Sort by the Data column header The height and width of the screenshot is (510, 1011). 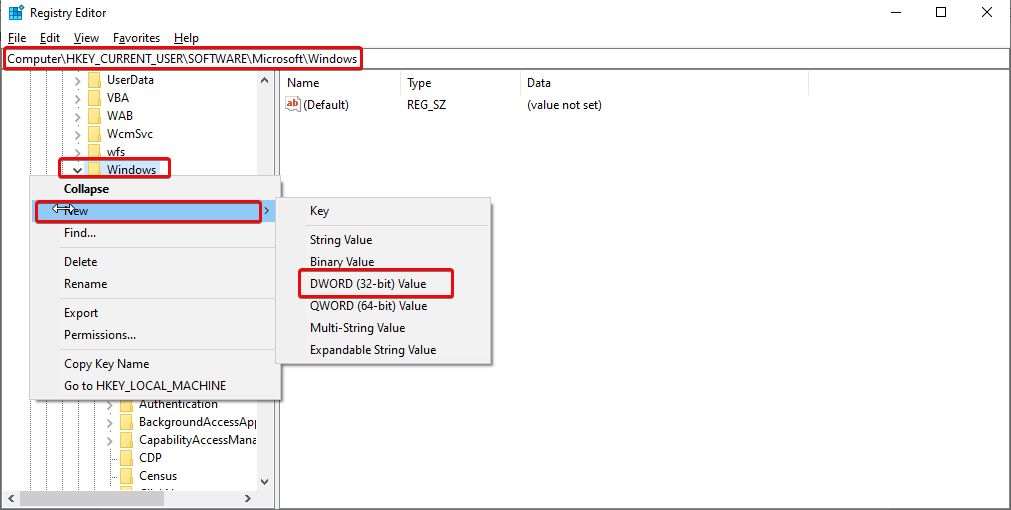[663, 83]
